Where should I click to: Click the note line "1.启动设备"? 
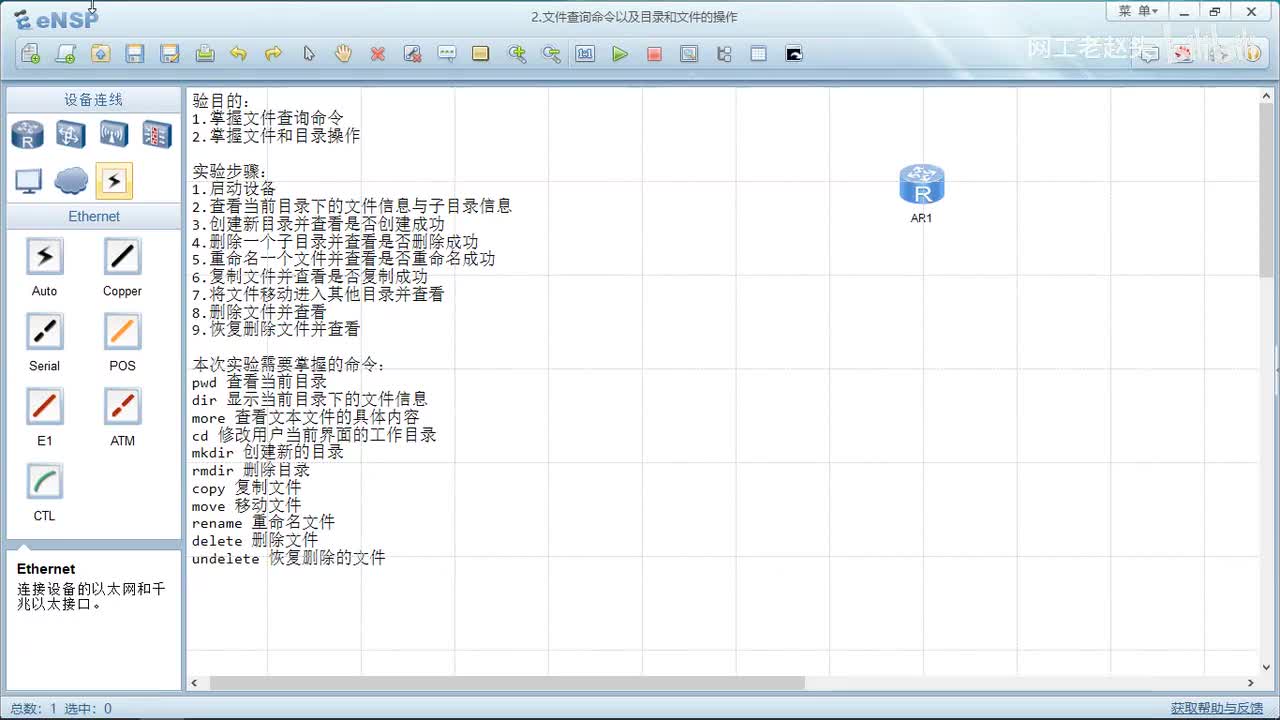coord(234,188)
